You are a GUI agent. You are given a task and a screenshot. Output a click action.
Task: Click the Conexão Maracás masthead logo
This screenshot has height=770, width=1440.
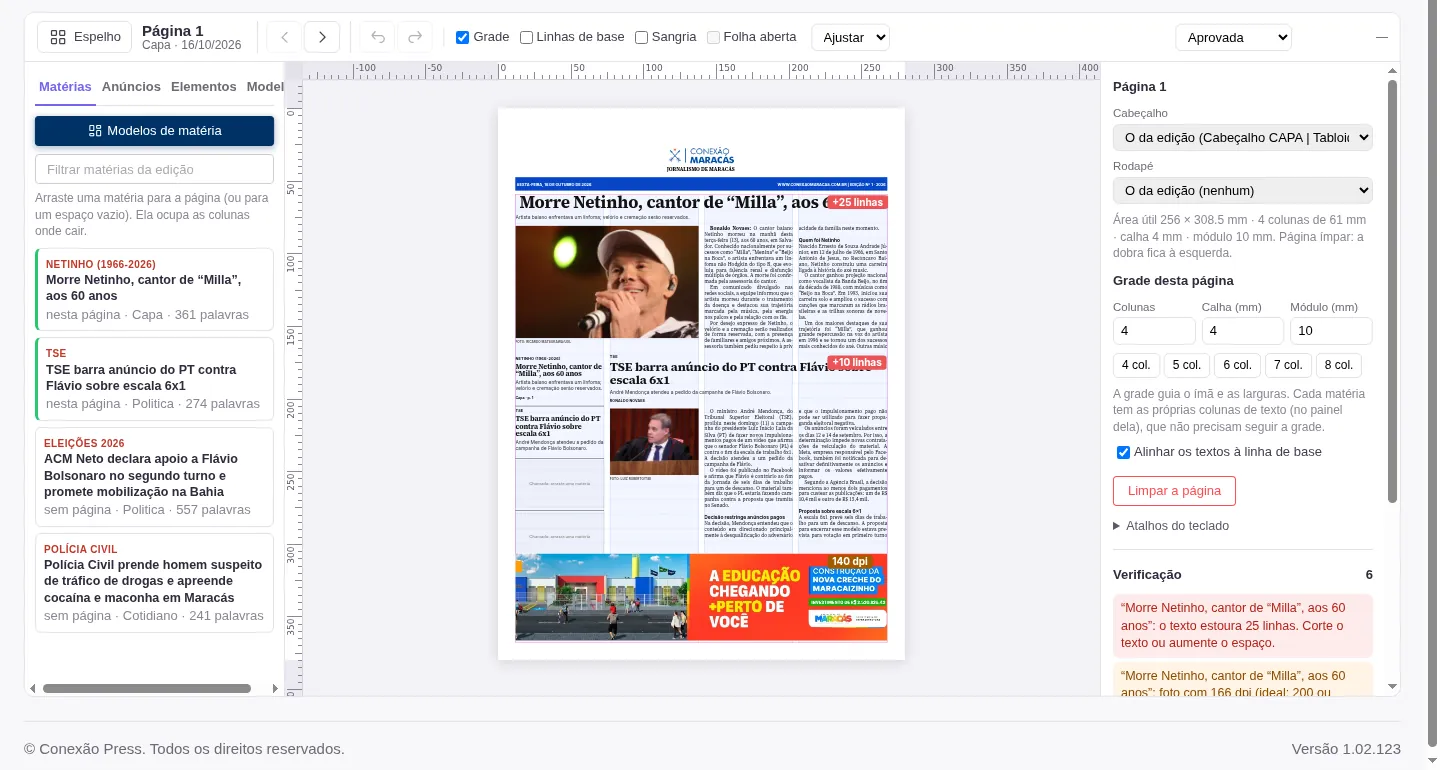click(701, 159)
